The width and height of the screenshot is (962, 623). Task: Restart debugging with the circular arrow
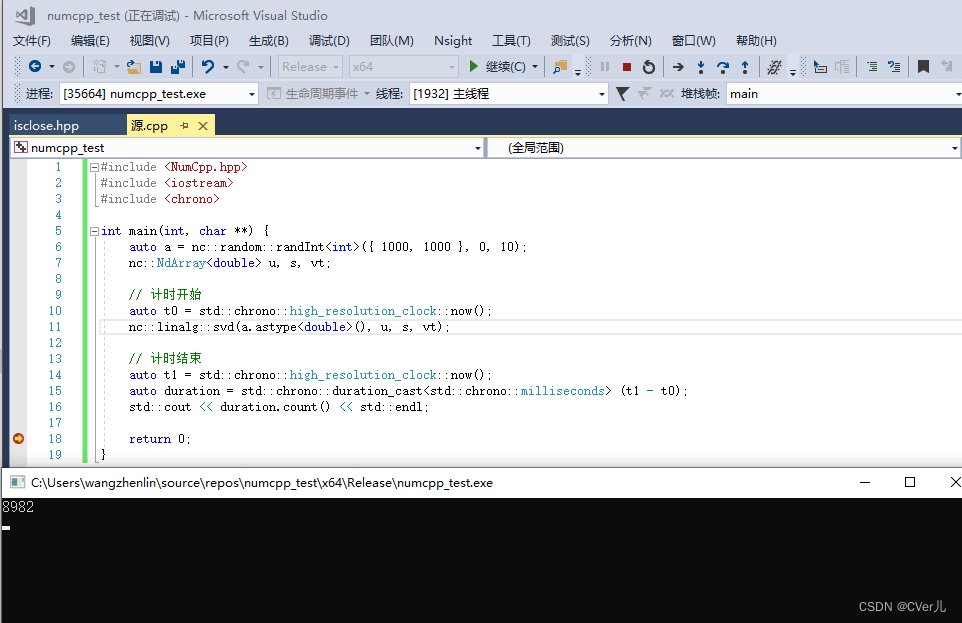[648, 66]
